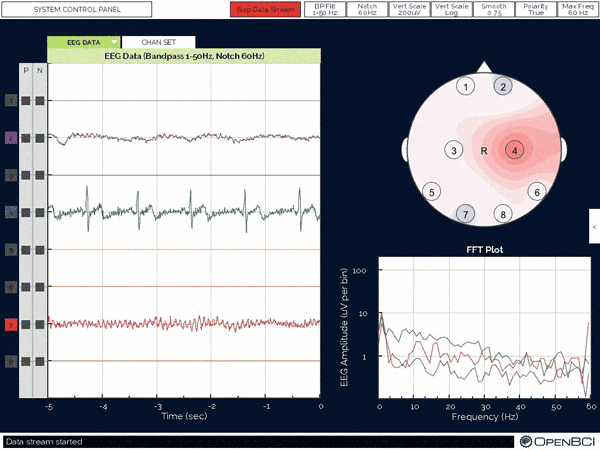
Task: Switch to the CHAN SET tab
Action: point(158,42)
